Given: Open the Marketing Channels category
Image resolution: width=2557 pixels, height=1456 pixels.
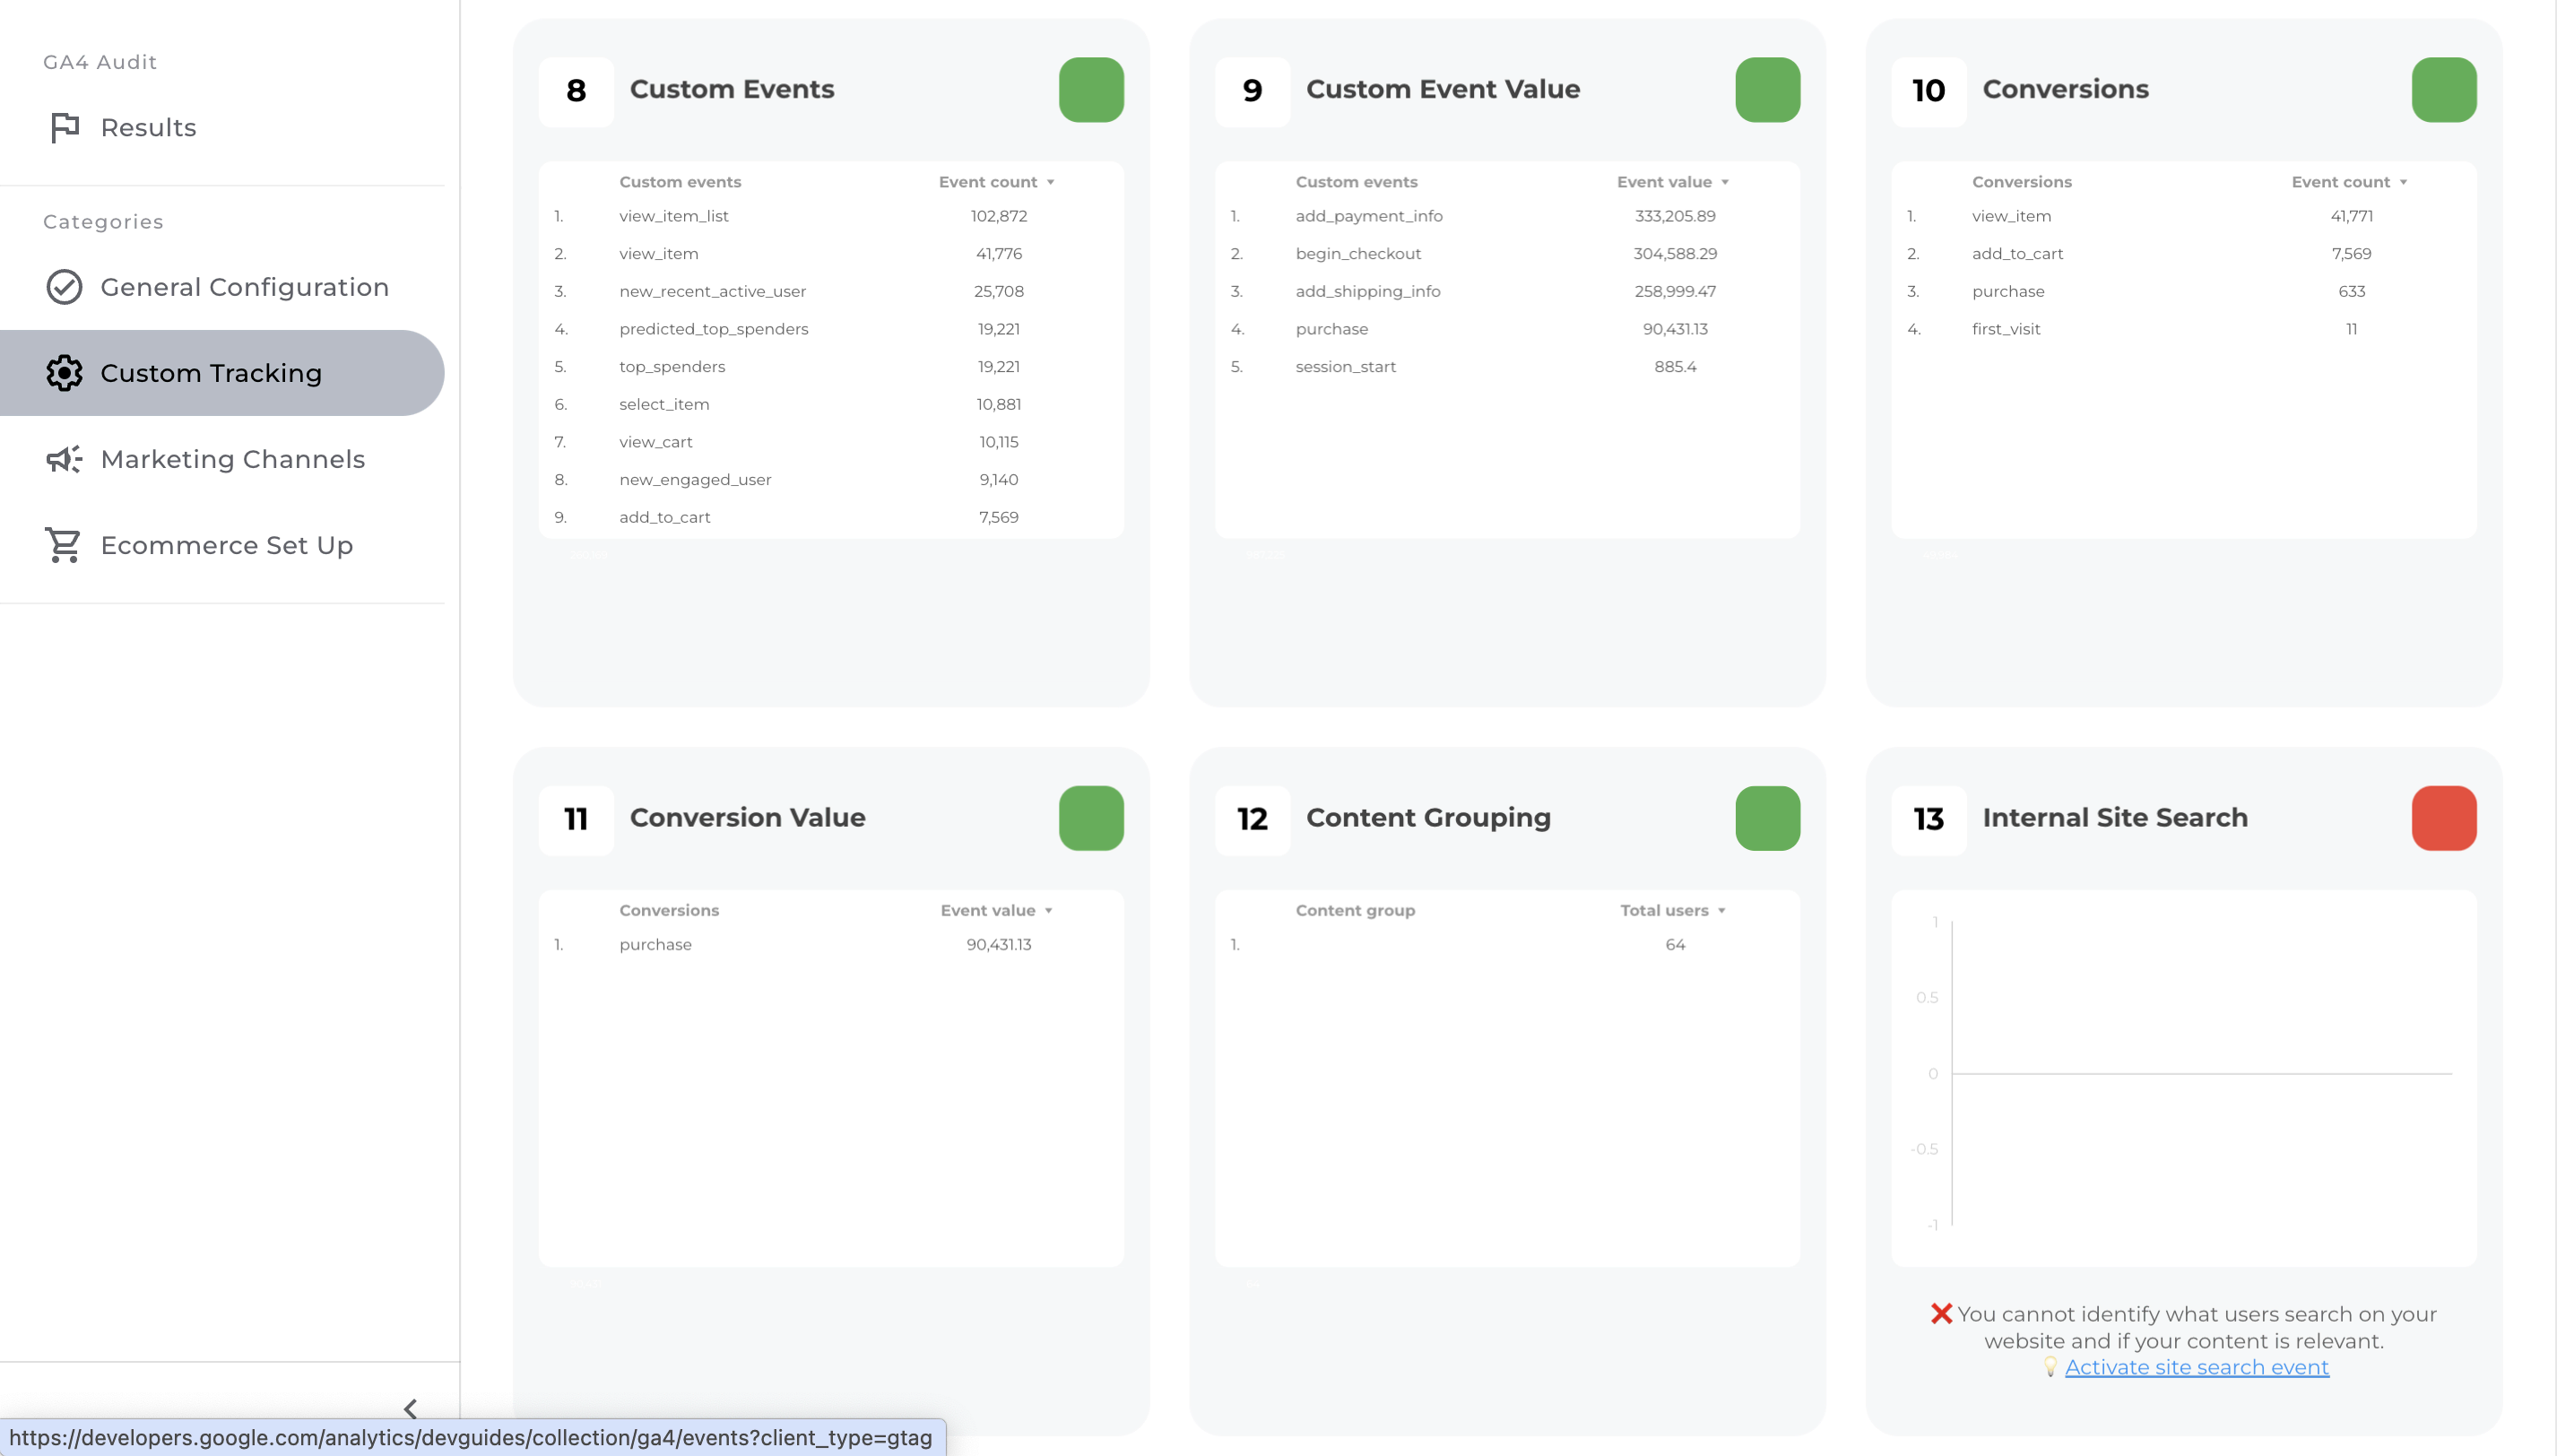Looking at the screenshot, I should tap(232, 458).
